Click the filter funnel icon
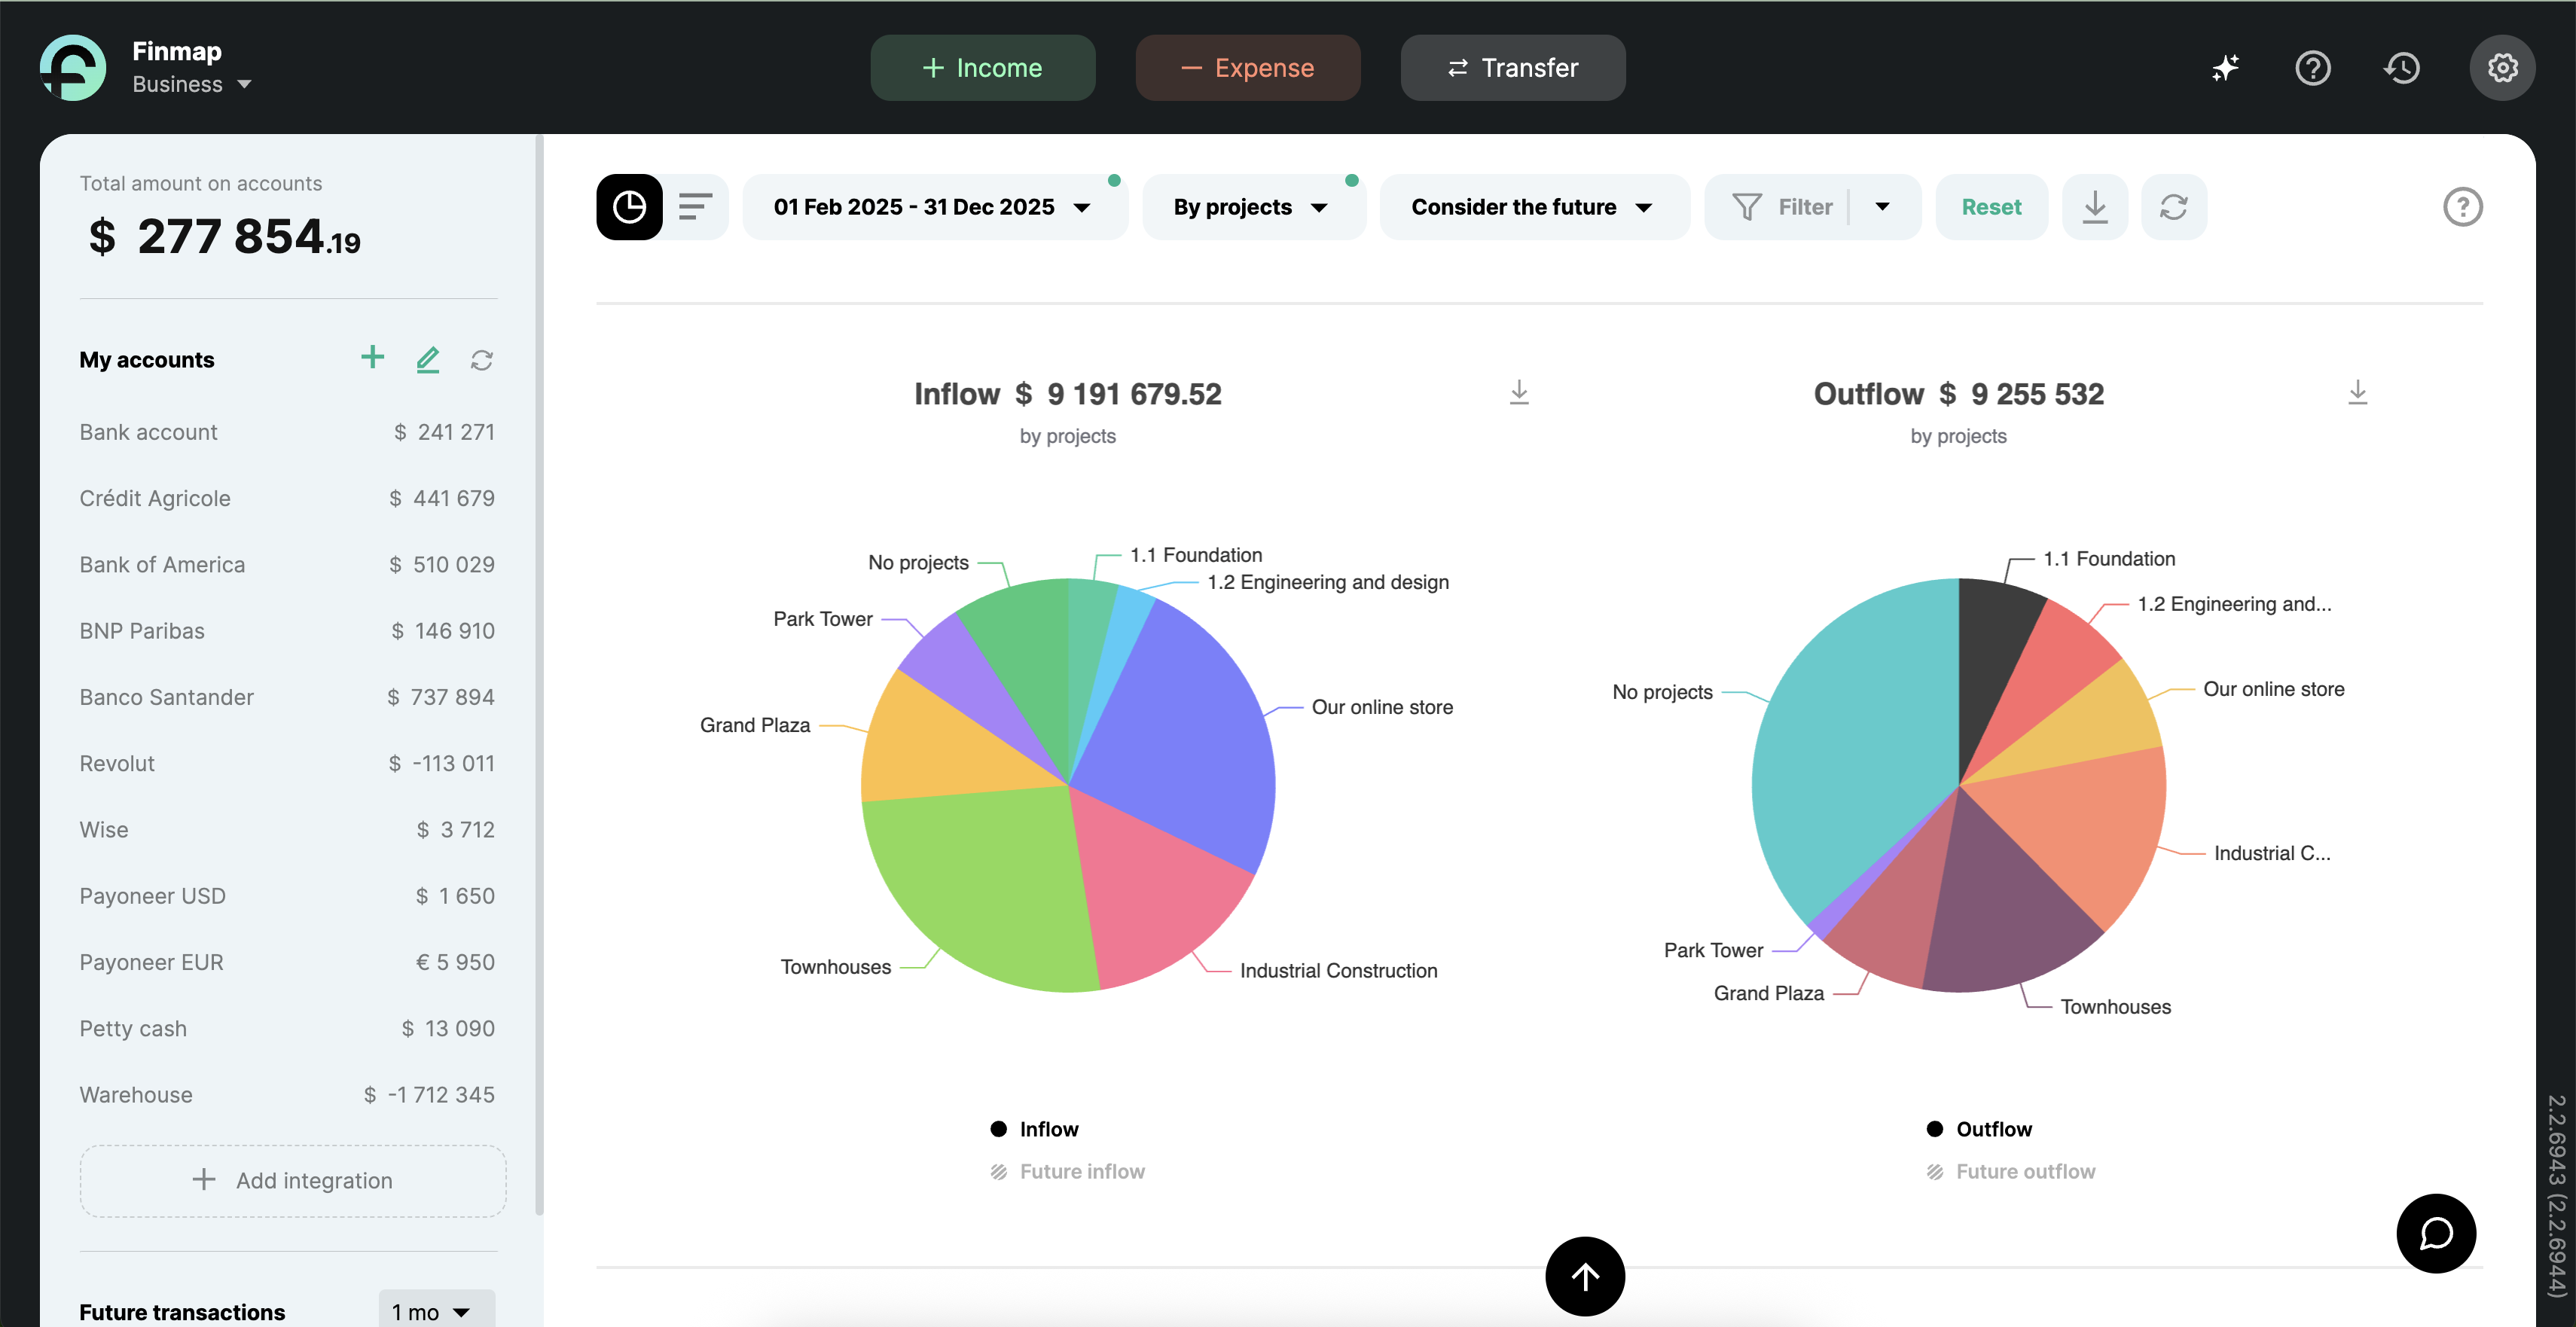2576x1327 pixels. [1747, 207]
